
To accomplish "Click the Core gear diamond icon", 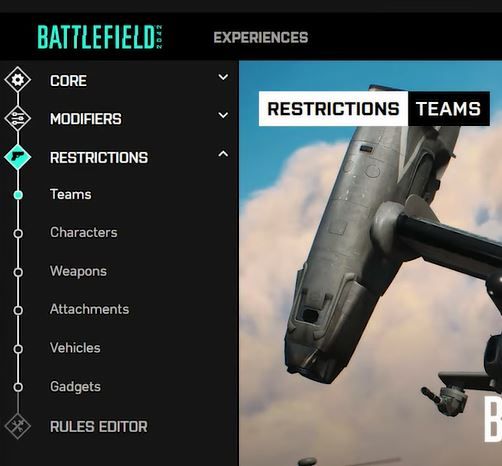I will 18,80.
